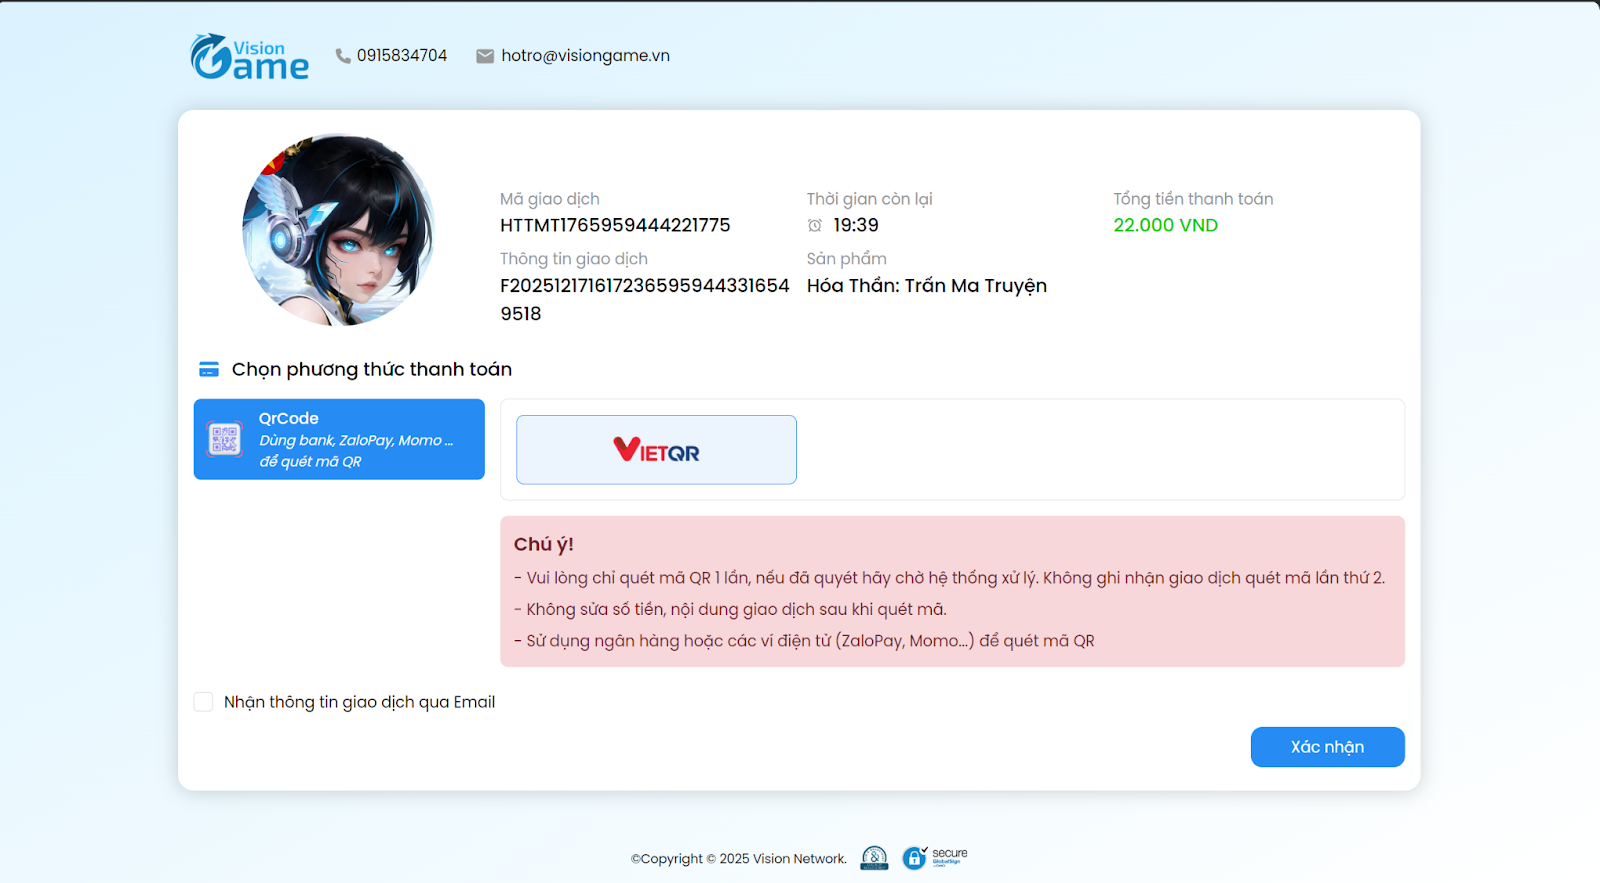Viewport: 1600px width, 883px height.
Task: Click the hotline number 0915834704
Action: pyautogui.click(x=402, y=56)
